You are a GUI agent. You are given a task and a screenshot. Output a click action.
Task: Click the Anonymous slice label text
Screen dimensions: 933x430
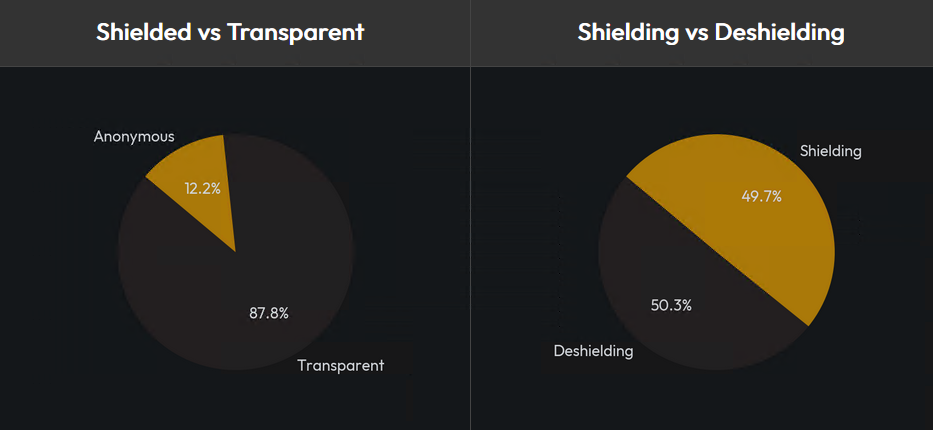(x=134, y=136)
